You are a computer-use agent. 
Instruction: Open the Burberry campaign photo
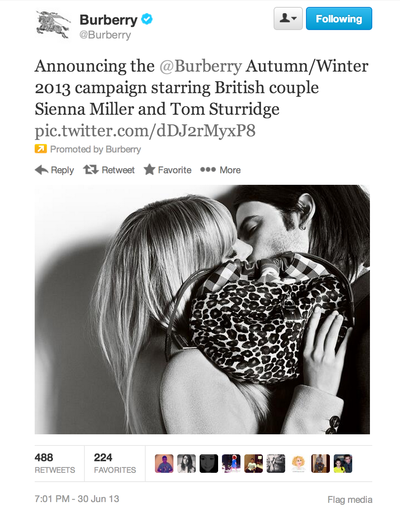click(x=202, y=309)
